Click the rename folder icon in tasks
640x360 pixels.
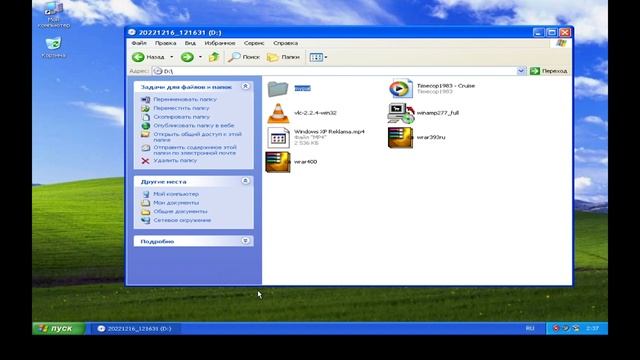point(145,100)
